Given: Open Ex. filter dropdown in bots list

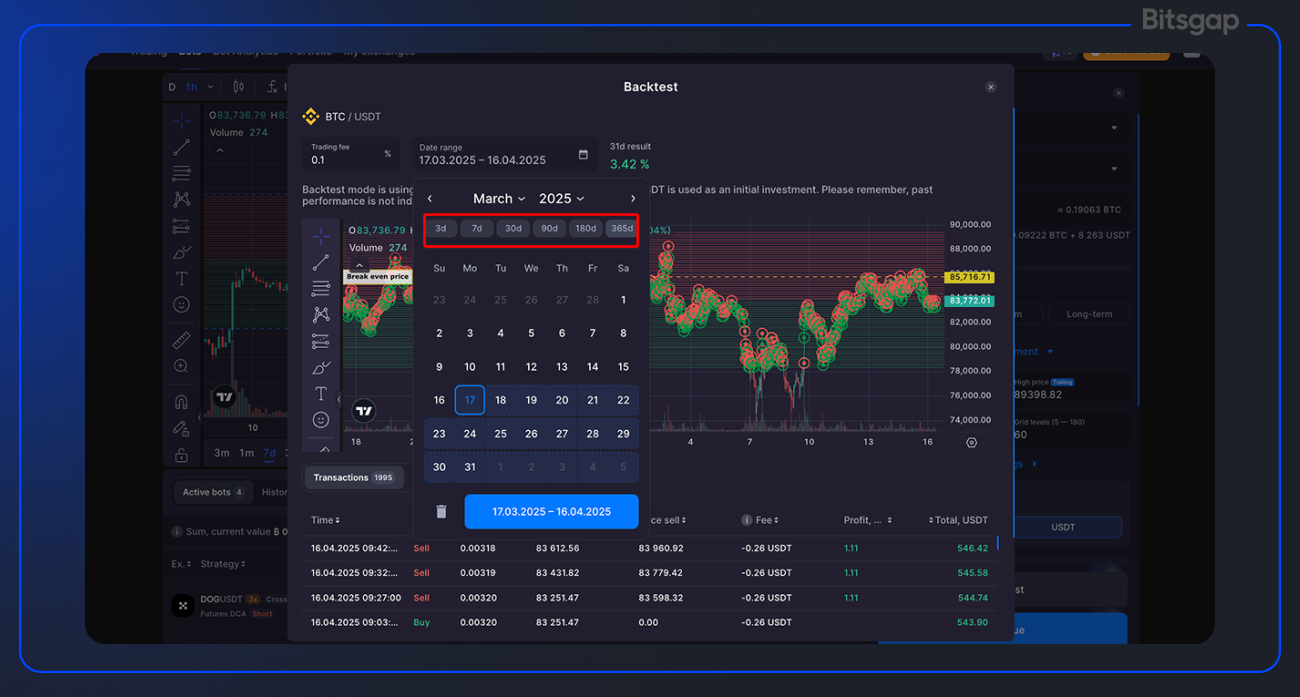Looking at the screenshot, I should pos(181,564).
